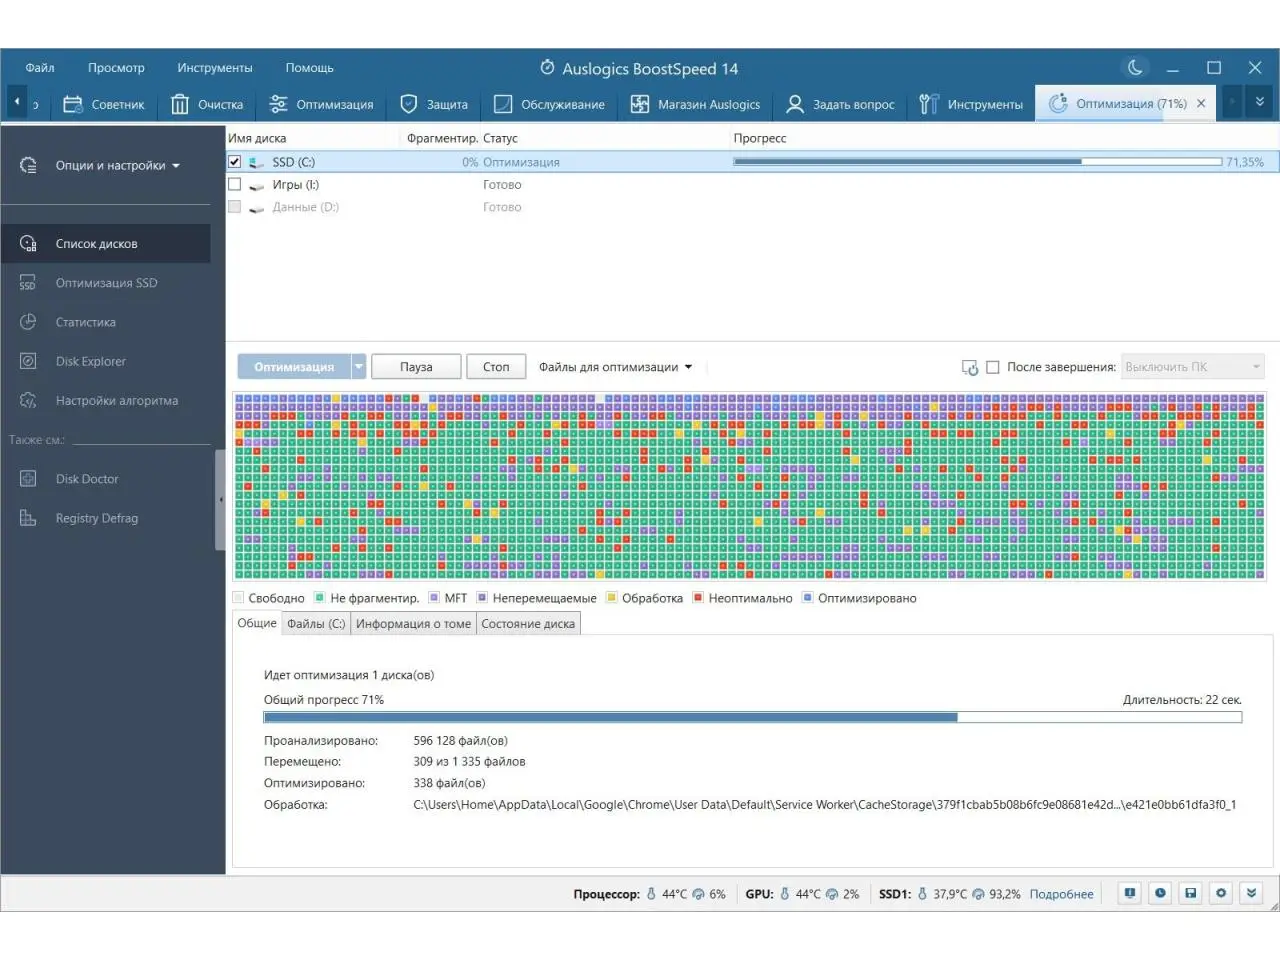1280x960 pixels.
Task: Select Список дисков in sidebar
Action: coord(105,244)
